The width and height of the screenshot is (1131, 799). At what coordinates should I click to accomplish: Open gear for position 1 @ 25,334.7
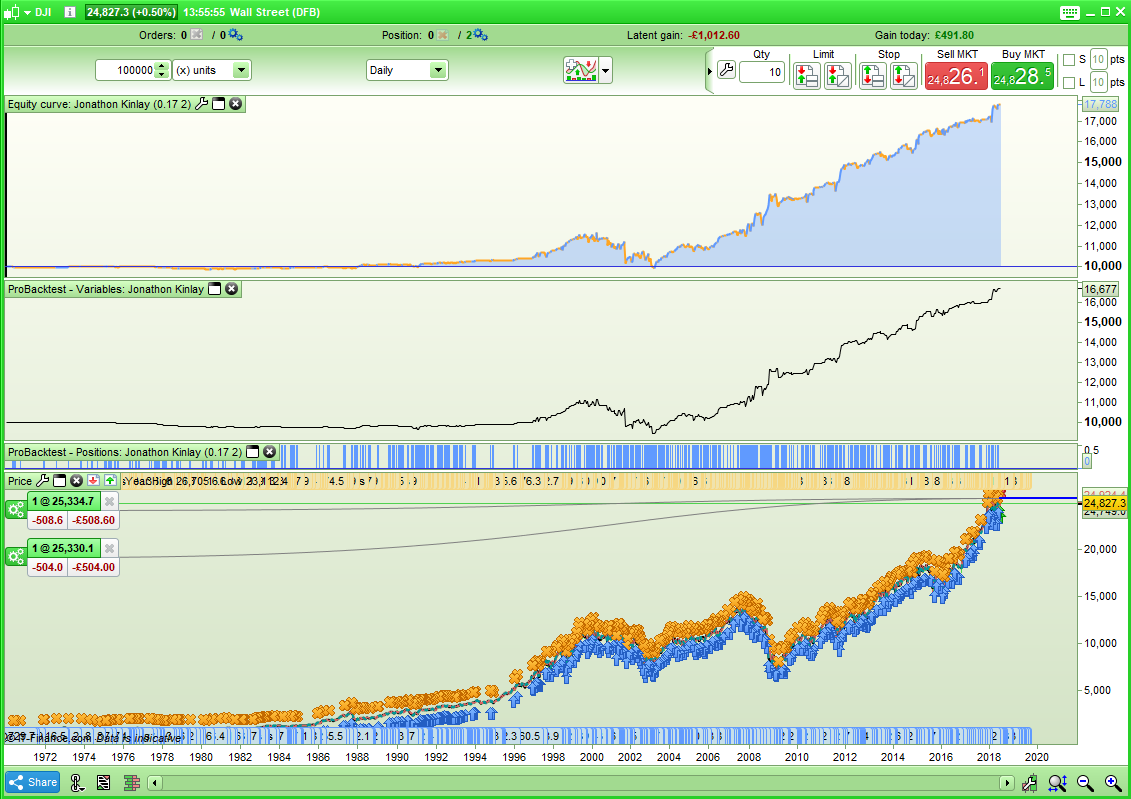tap(16, 510)
